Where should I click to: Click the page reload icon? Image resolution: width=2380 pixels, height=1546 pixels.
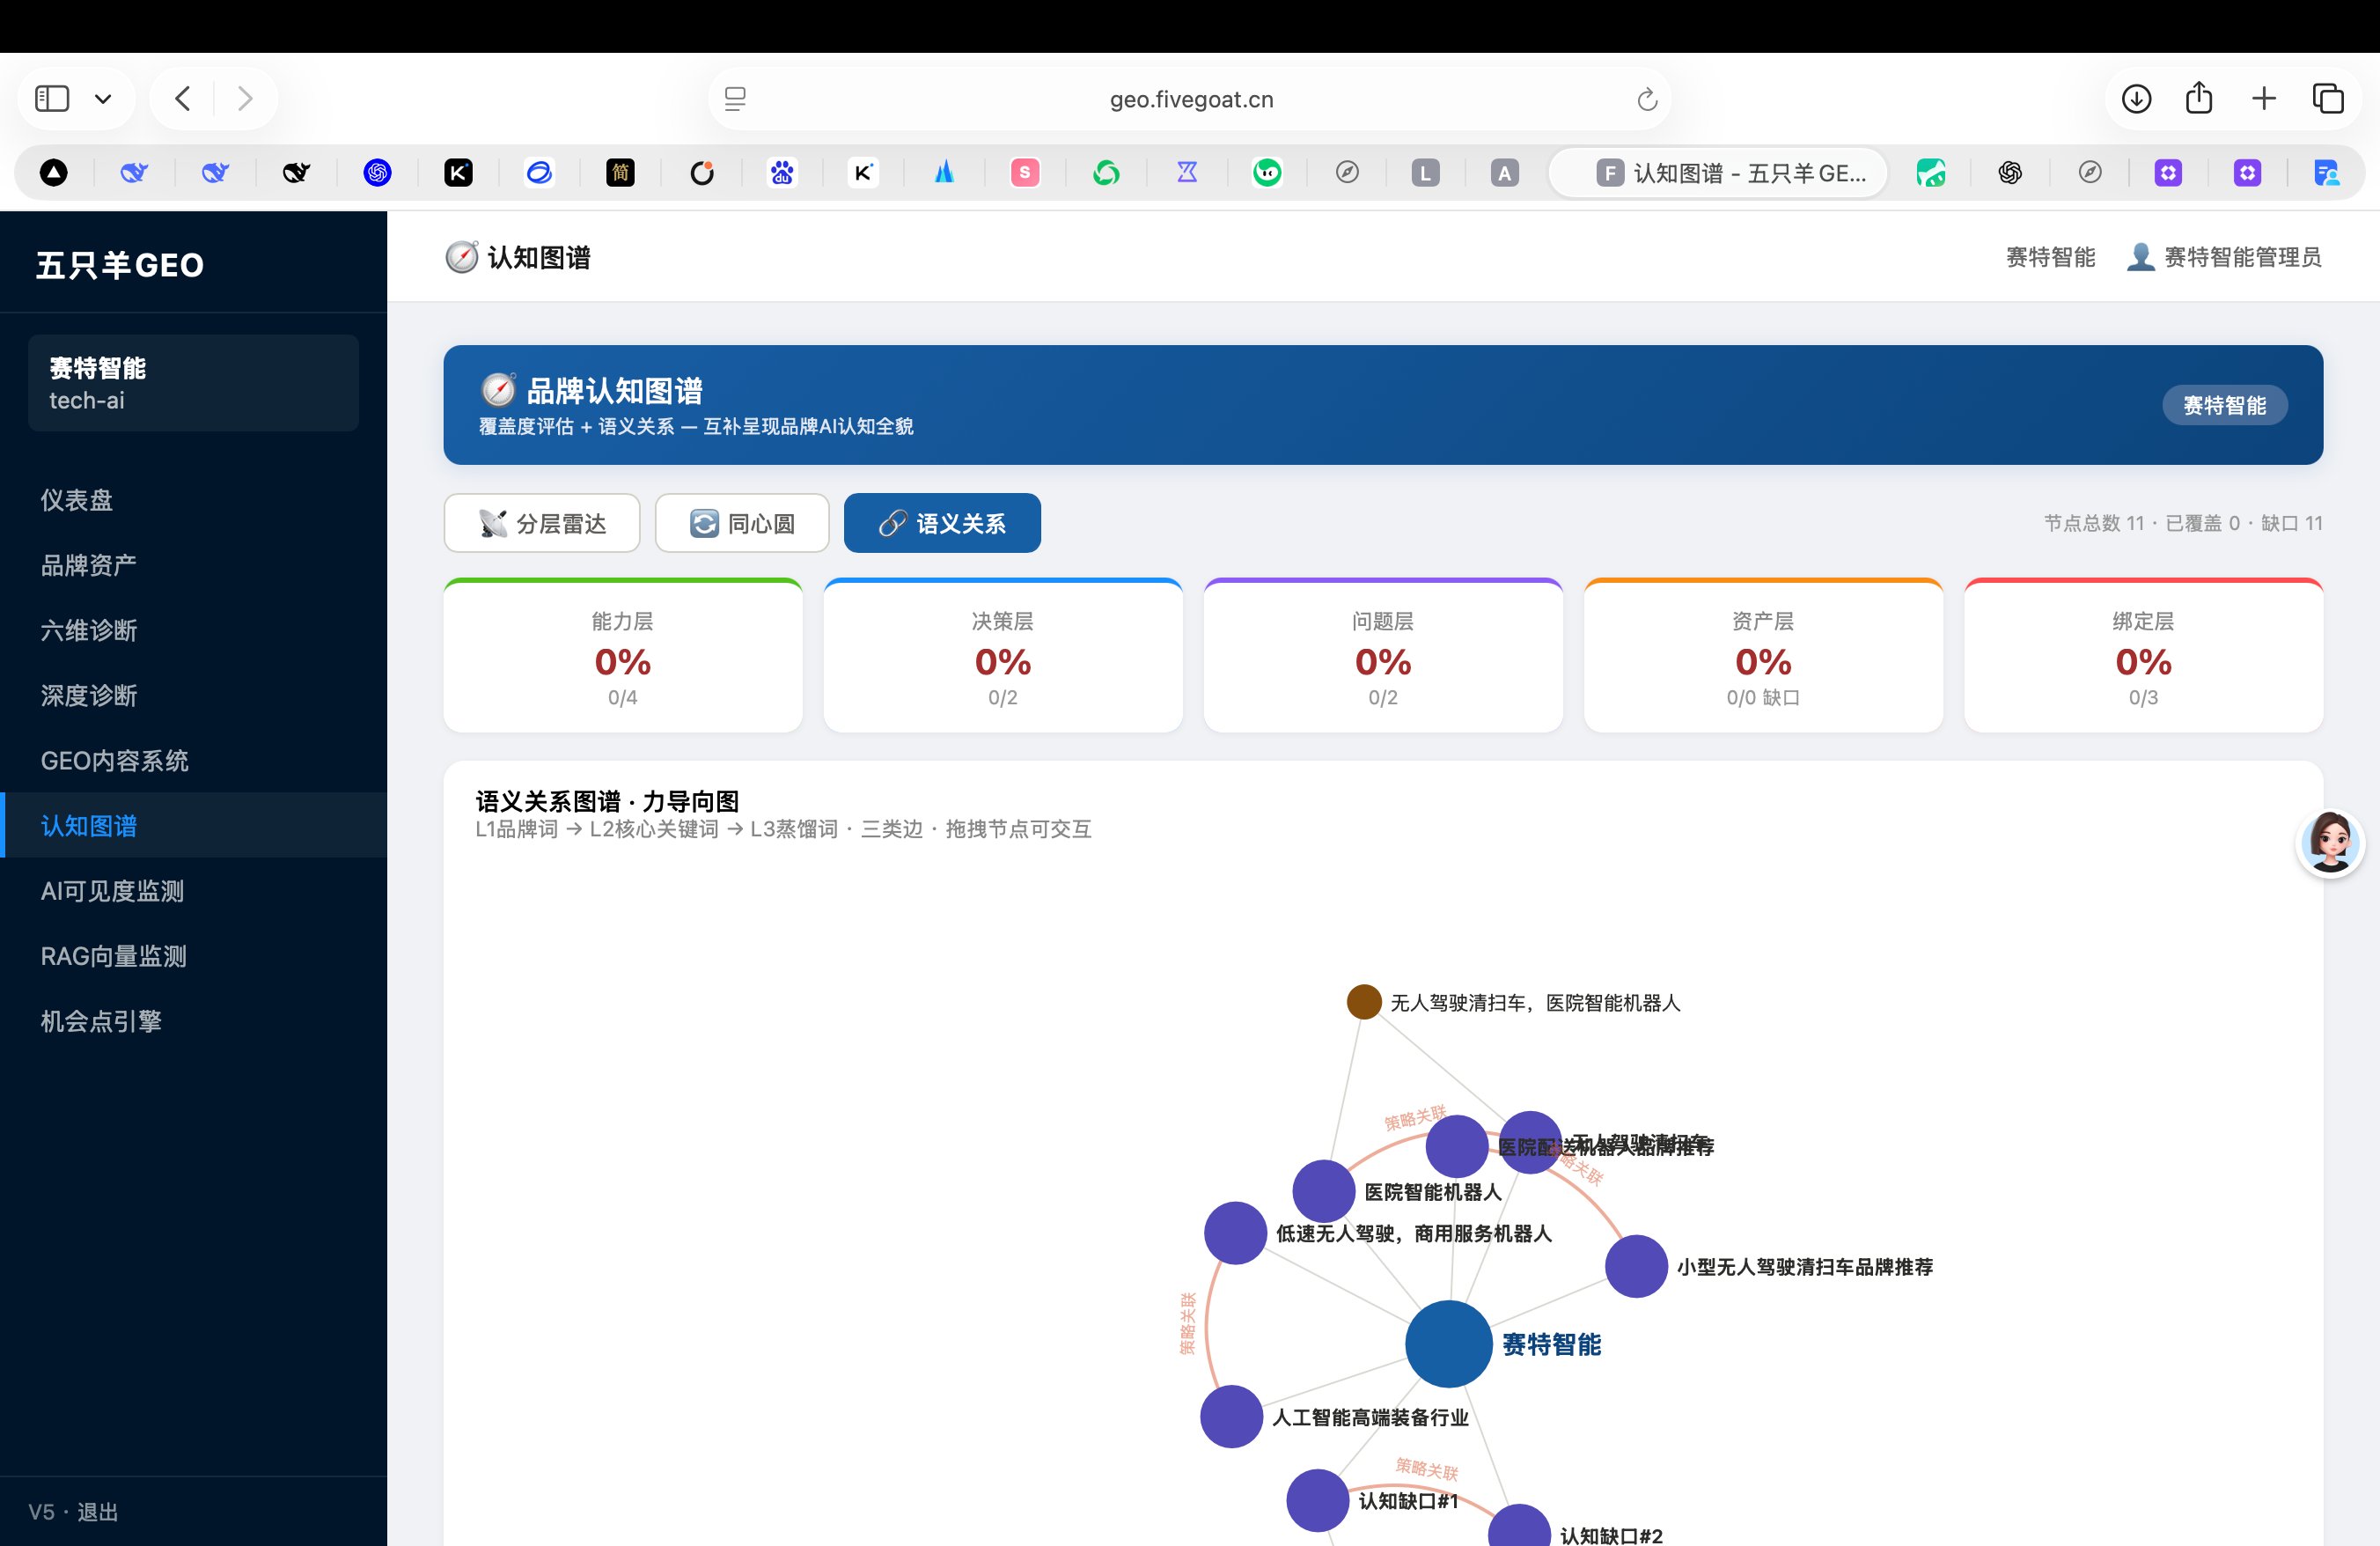click(1647, 99)
